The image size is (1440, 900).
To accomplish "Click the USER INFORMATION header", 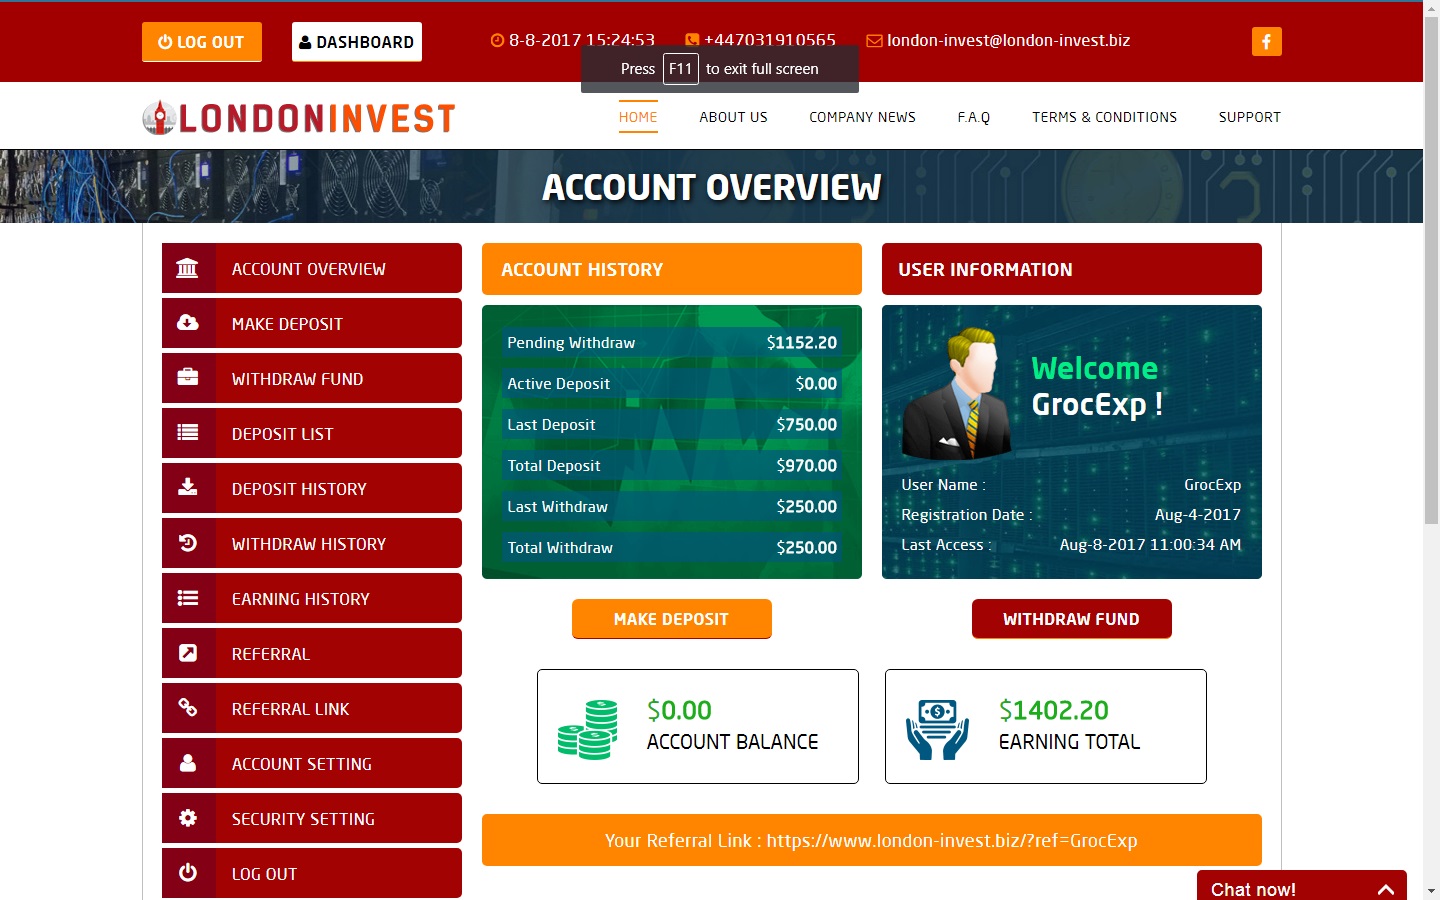I will 1072,269.
